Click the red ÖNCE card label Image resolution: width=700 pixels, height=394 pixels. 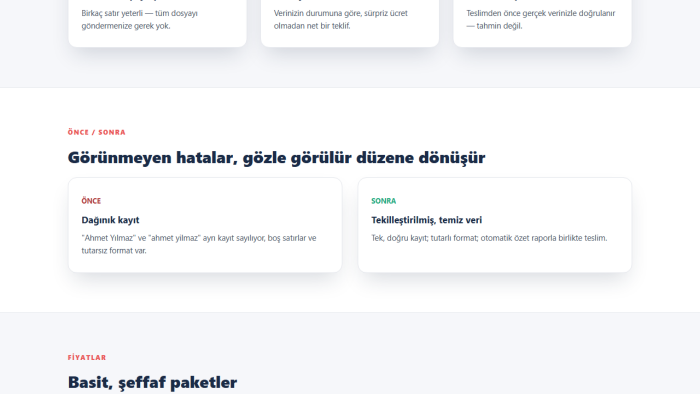(x=91, y=201)
